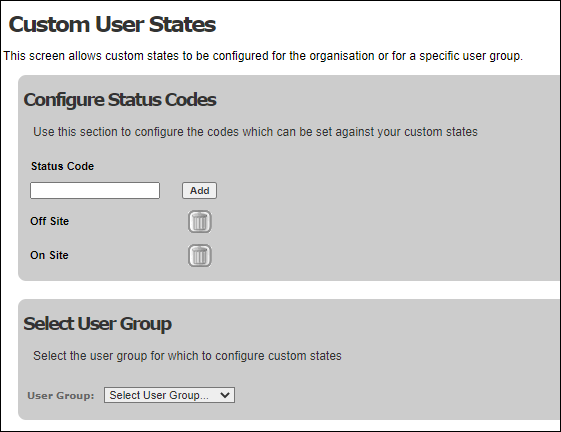Viewport: 561px width, 432px height.
Task: Click the Select User Group section heading
Action: [x=97, y=324]
